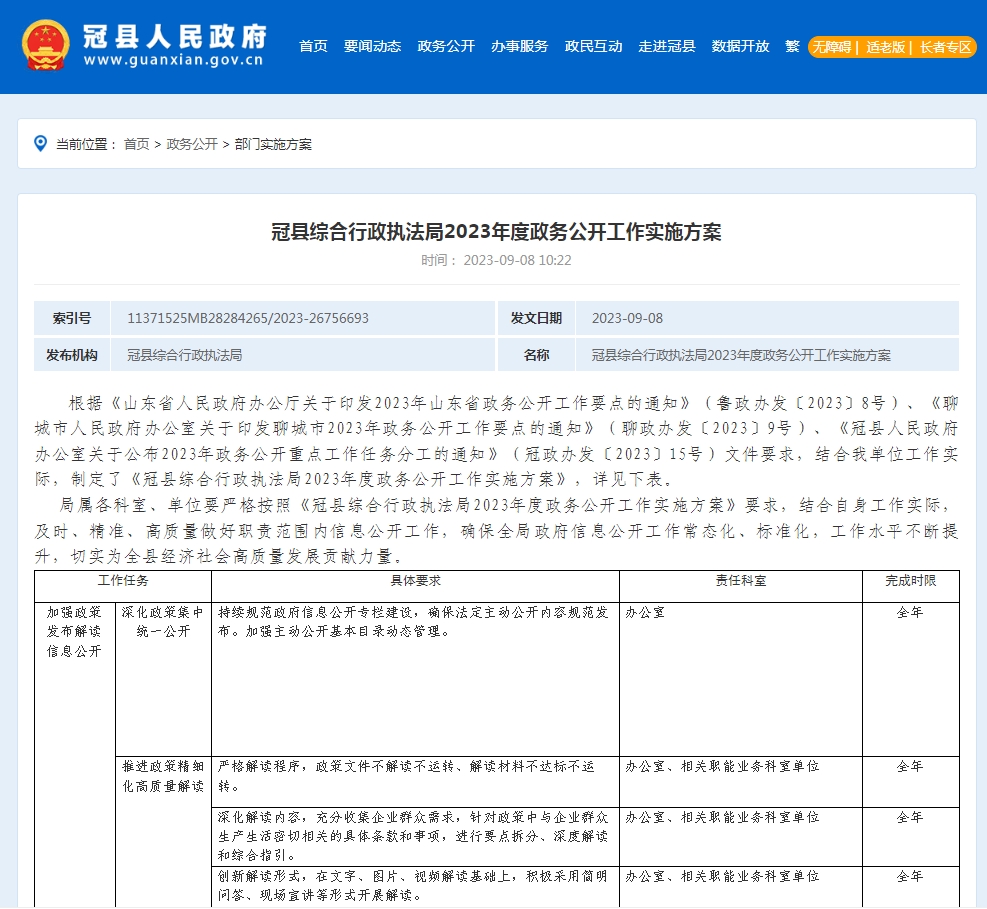Click the 深化解读内容 requirement cell
Image resolution: width=987 pixels, height=909 pixels.
[x=414, y=836]
